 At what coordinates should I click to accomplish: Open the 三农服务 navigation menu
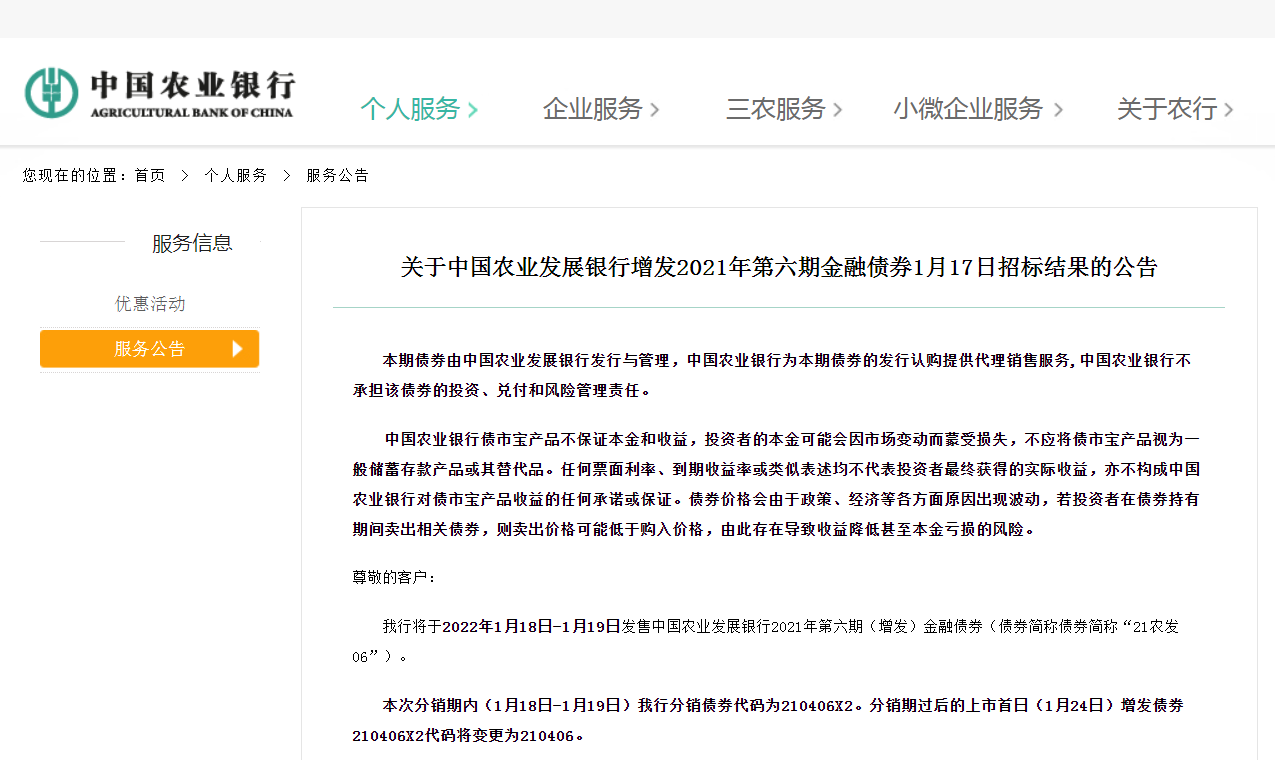[775, 109]
